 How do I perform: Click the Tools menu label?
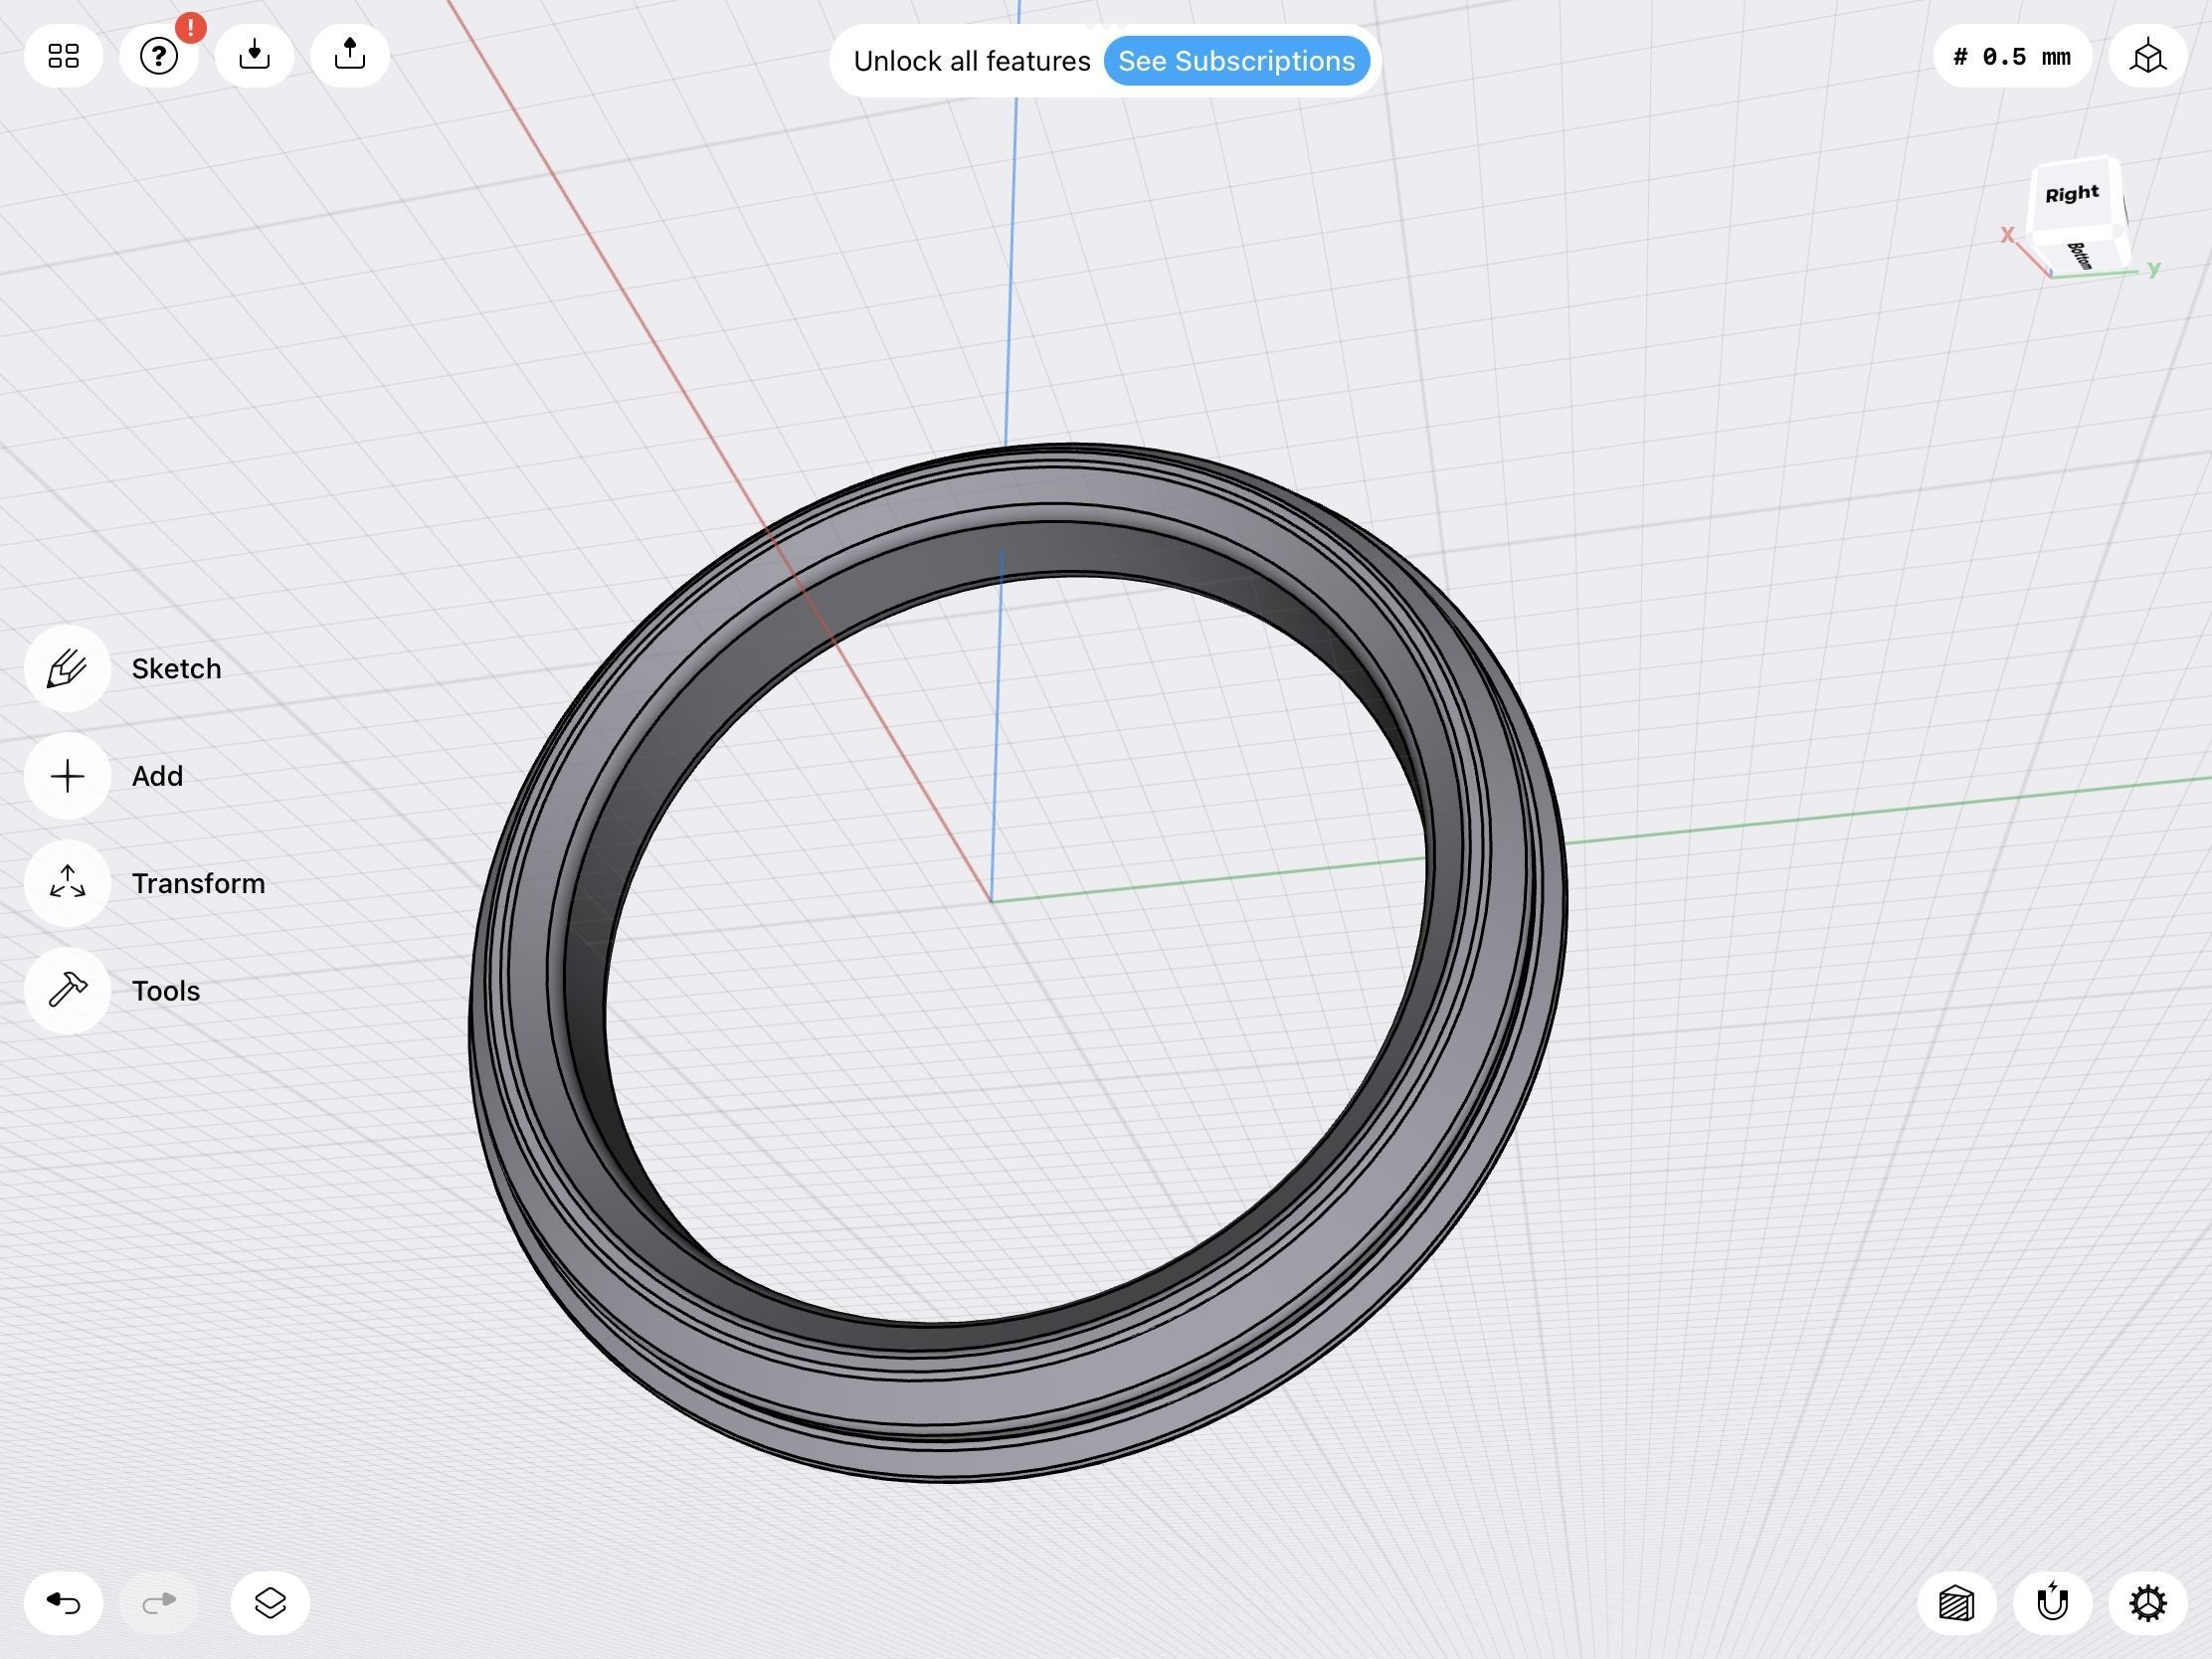(x=166, y=990)
